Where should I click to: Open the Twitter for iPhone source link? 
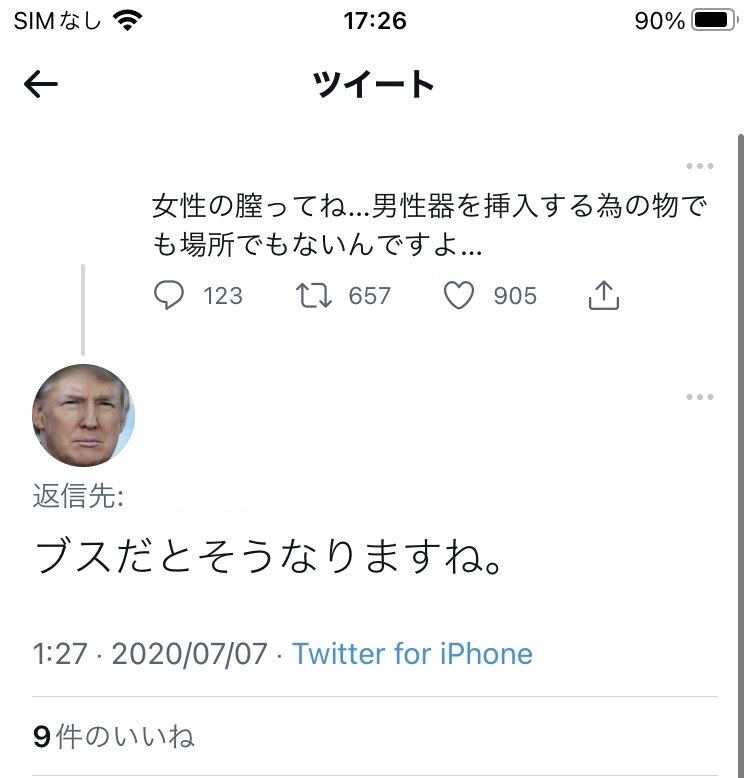pyautogui.click(x=412, y=654)
